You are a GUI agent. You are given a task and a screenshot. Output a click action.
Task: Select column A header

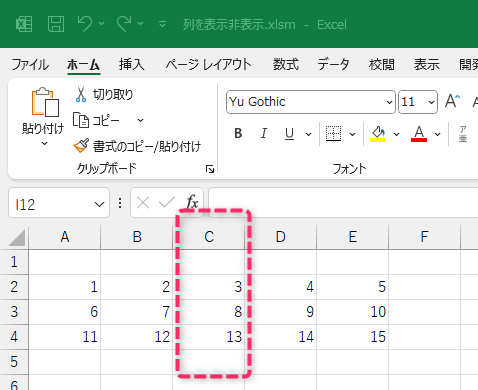(65, 237)
